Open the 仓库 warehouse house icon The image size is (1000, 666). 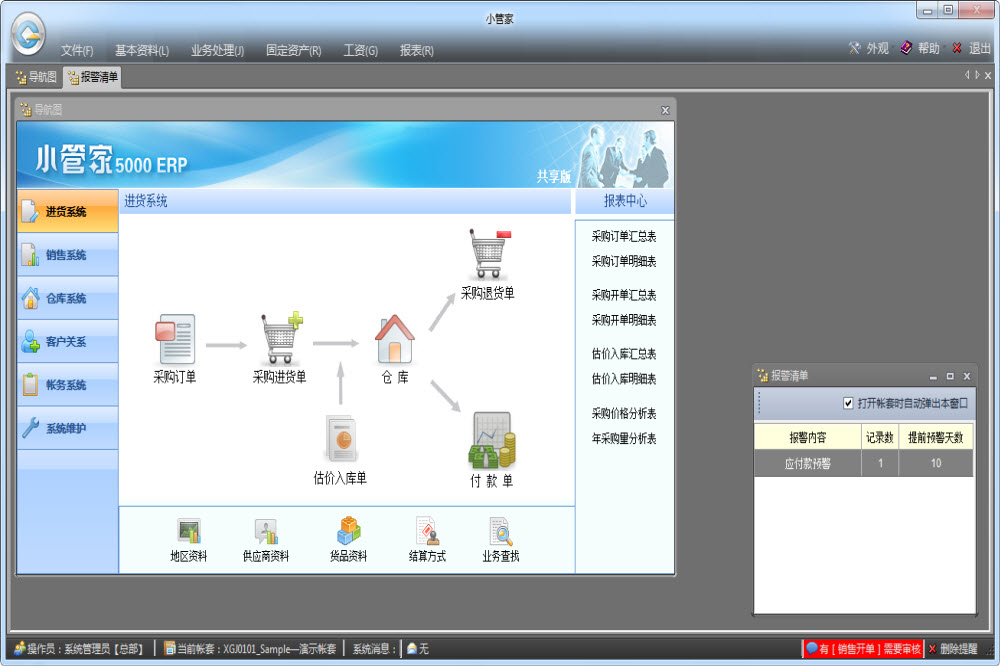pos(394,340)
